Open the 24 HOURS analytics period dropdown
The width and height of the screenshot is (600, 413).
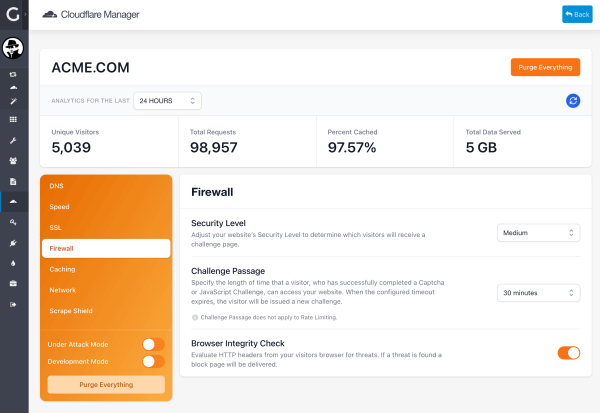[167, 101]
